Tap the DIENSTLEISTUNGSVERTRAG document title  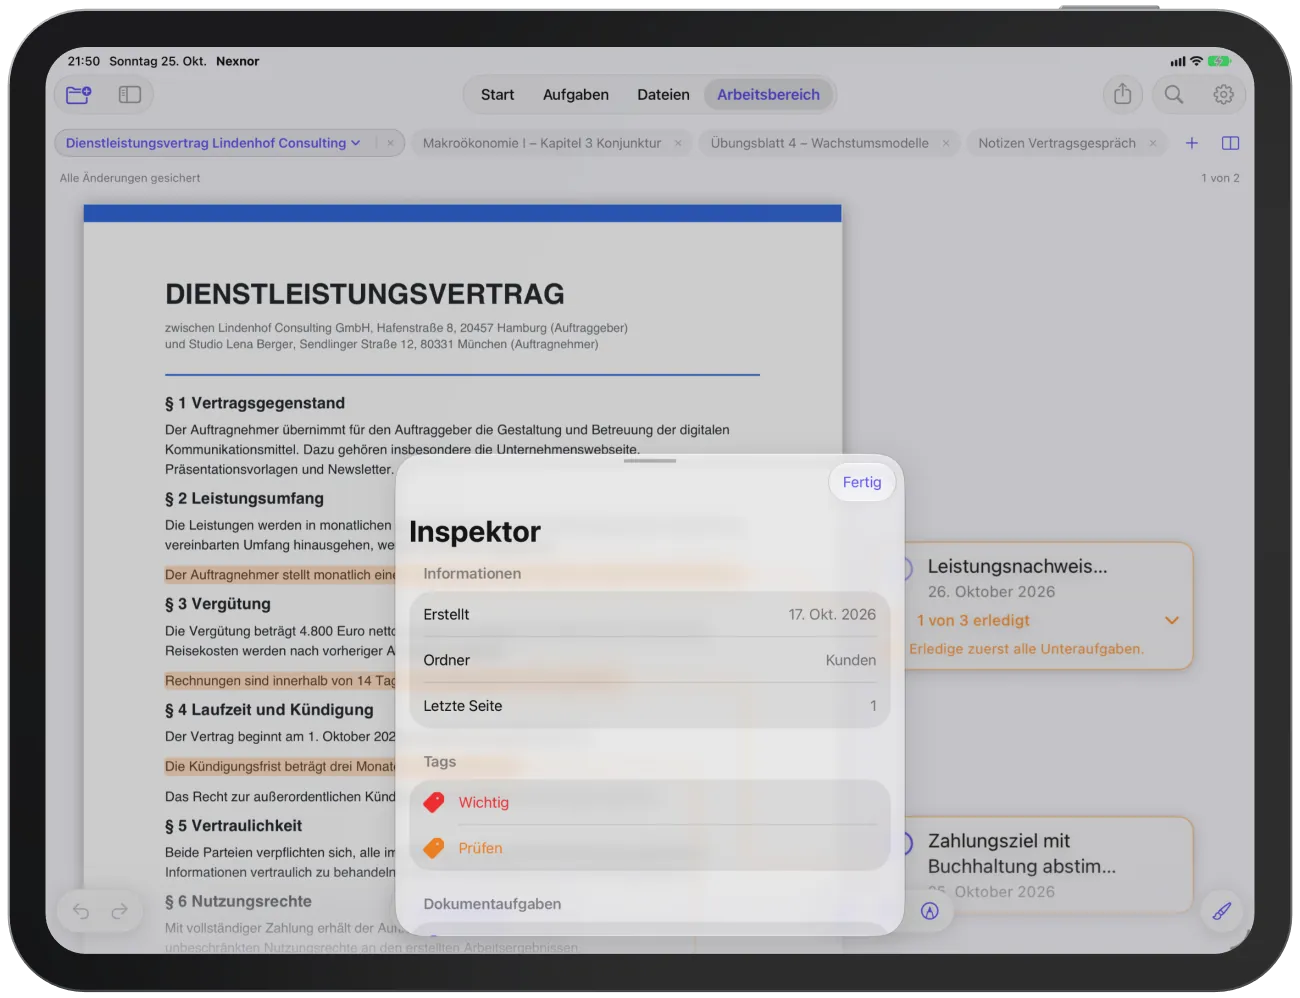(x=365, y=294)
